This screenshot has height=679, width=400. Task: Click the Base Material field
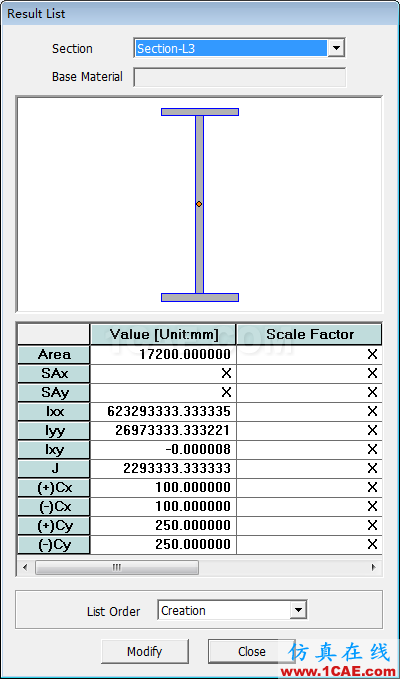coord(240,77)
